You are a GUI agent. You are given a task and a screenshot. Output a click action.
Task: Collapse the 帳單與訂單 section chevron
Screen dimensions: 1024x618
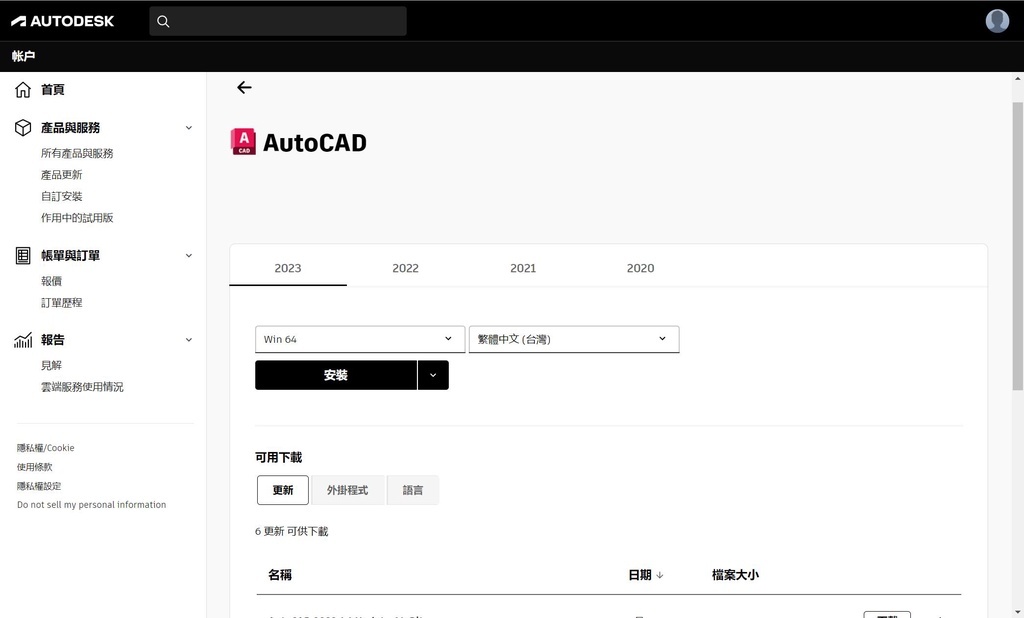tap(189, 255)
